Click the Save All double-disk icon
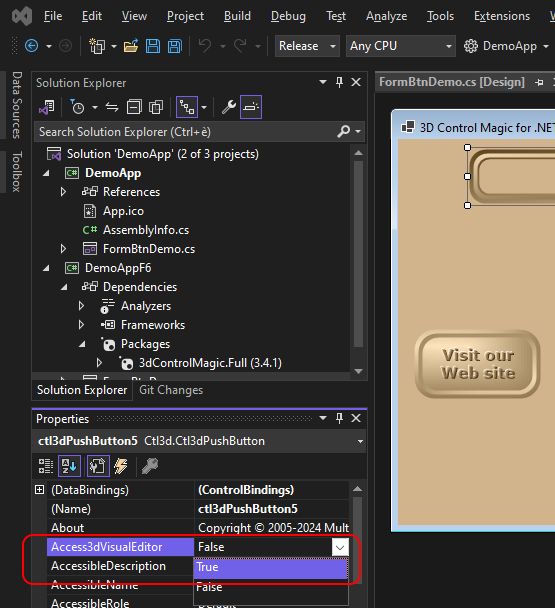This screenshot has width=555, height=608. point(175,46)
